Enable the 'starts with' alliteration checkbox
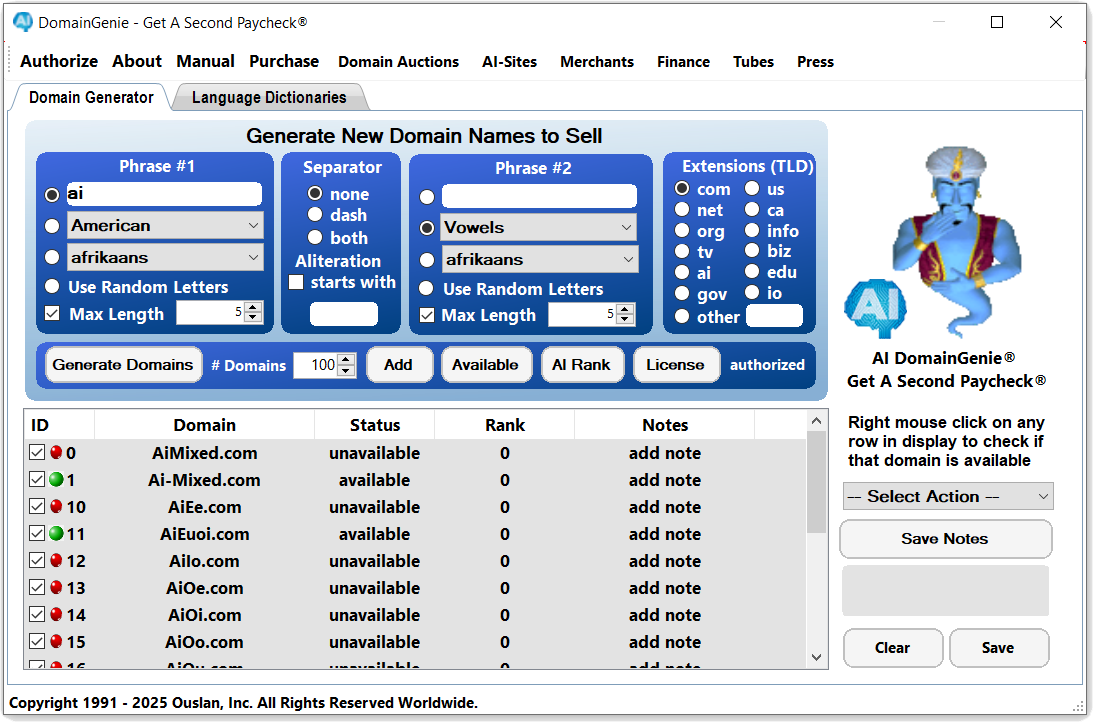The width and height of the screenshot is (1093, 722). [x=296, y=282]
